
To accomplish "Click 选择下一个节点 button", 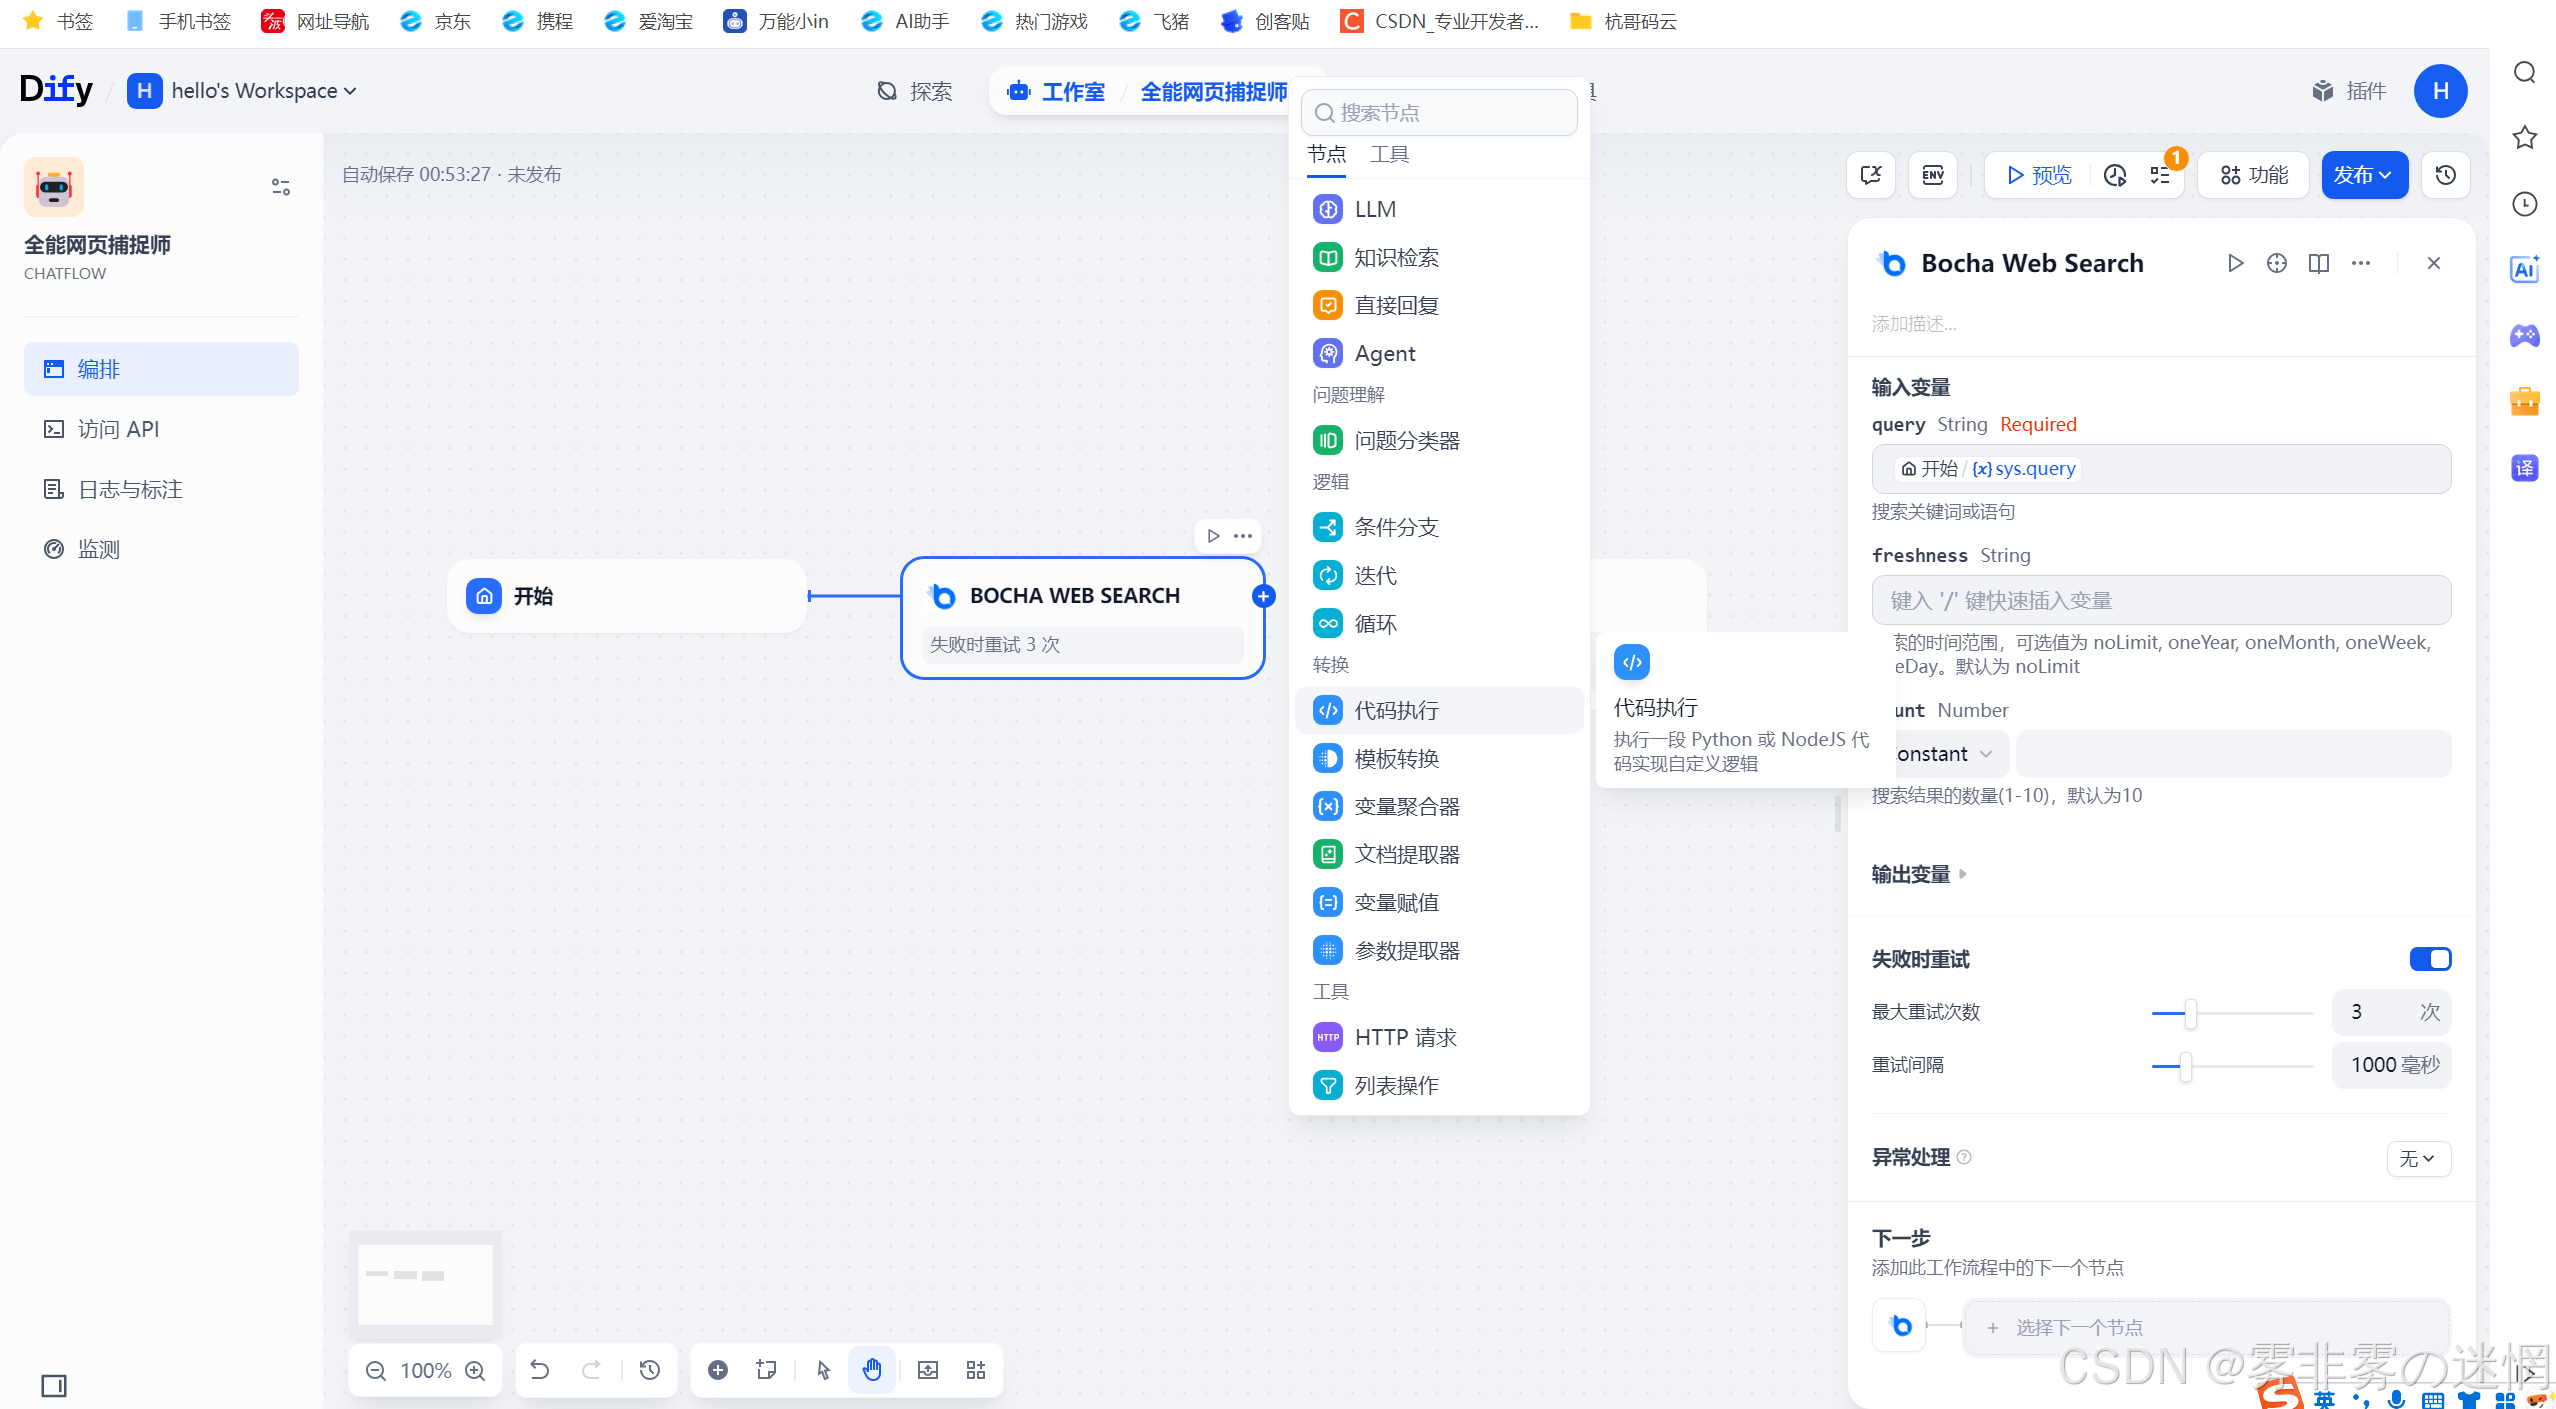I will click(x=2207, y=1327).
